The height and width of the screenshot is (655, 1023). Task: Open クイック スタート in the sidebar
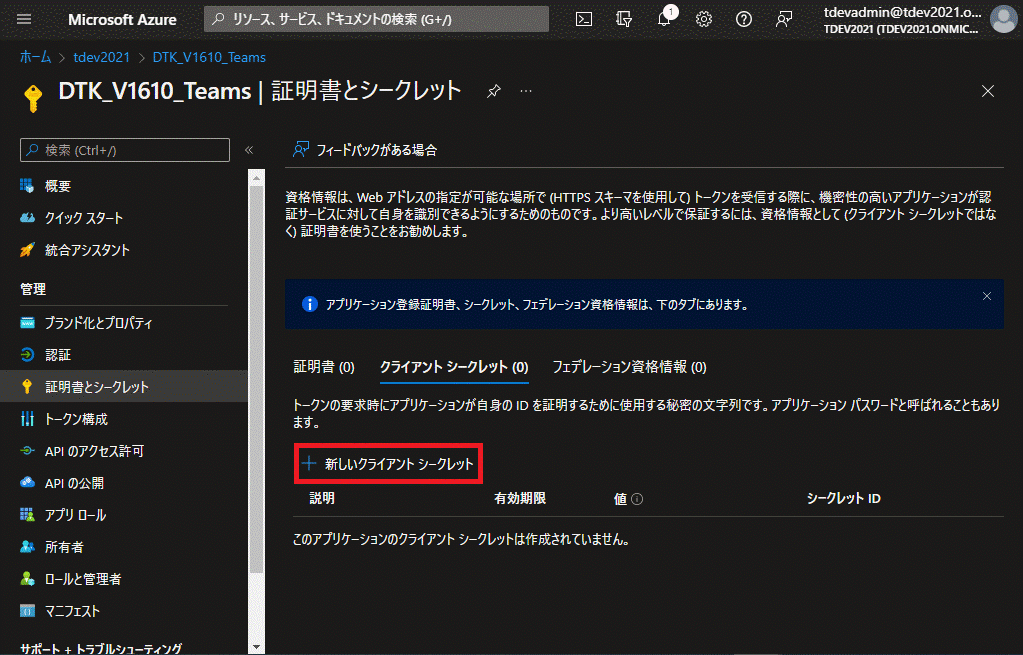point(84,218)
